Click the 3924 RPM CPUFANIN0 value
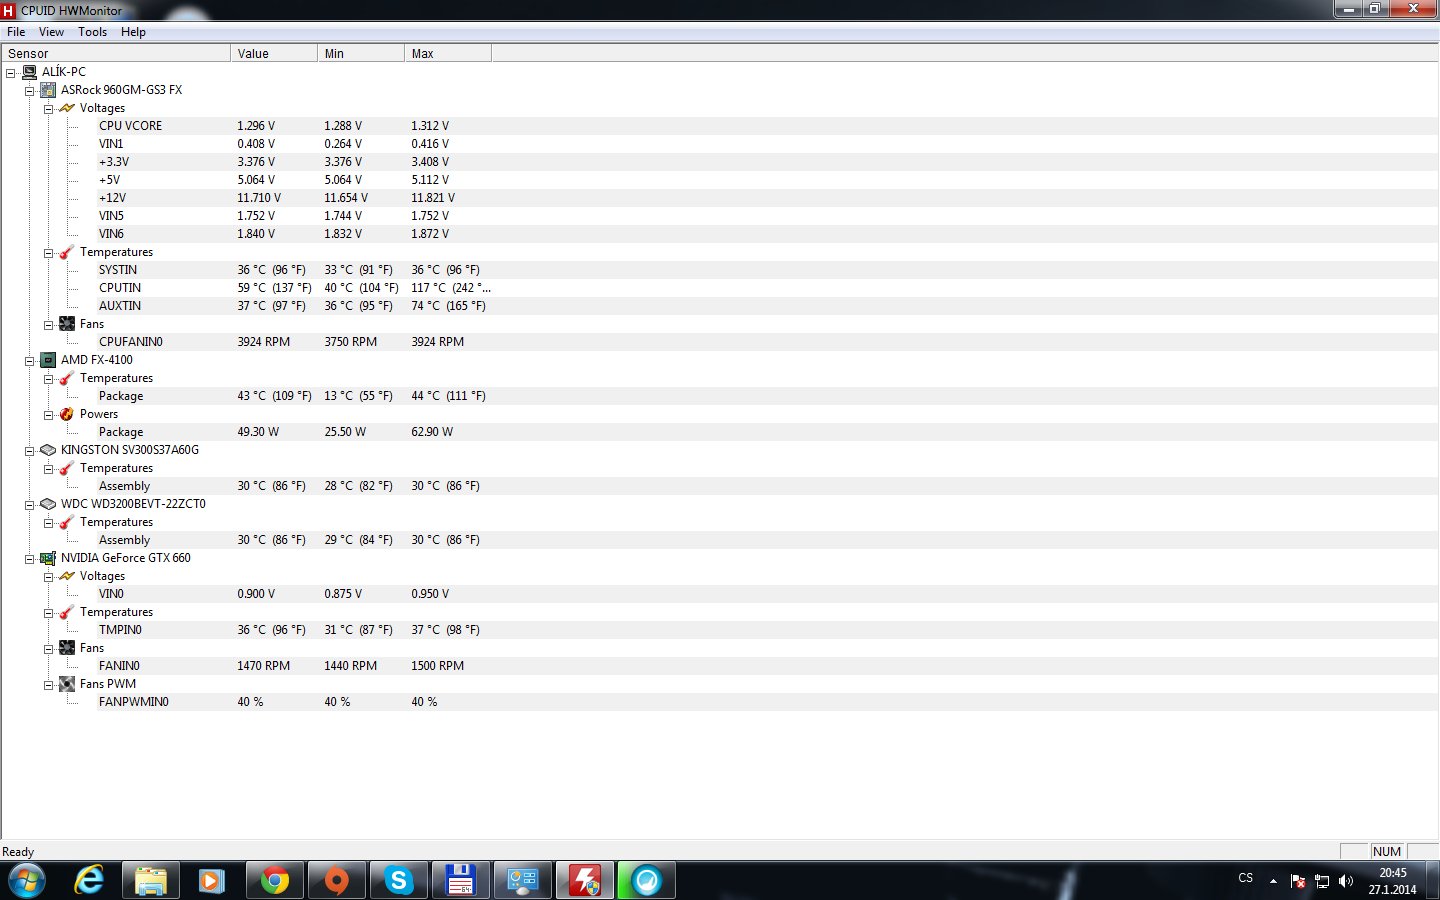The image size is (1440, 900). [264, 342]
